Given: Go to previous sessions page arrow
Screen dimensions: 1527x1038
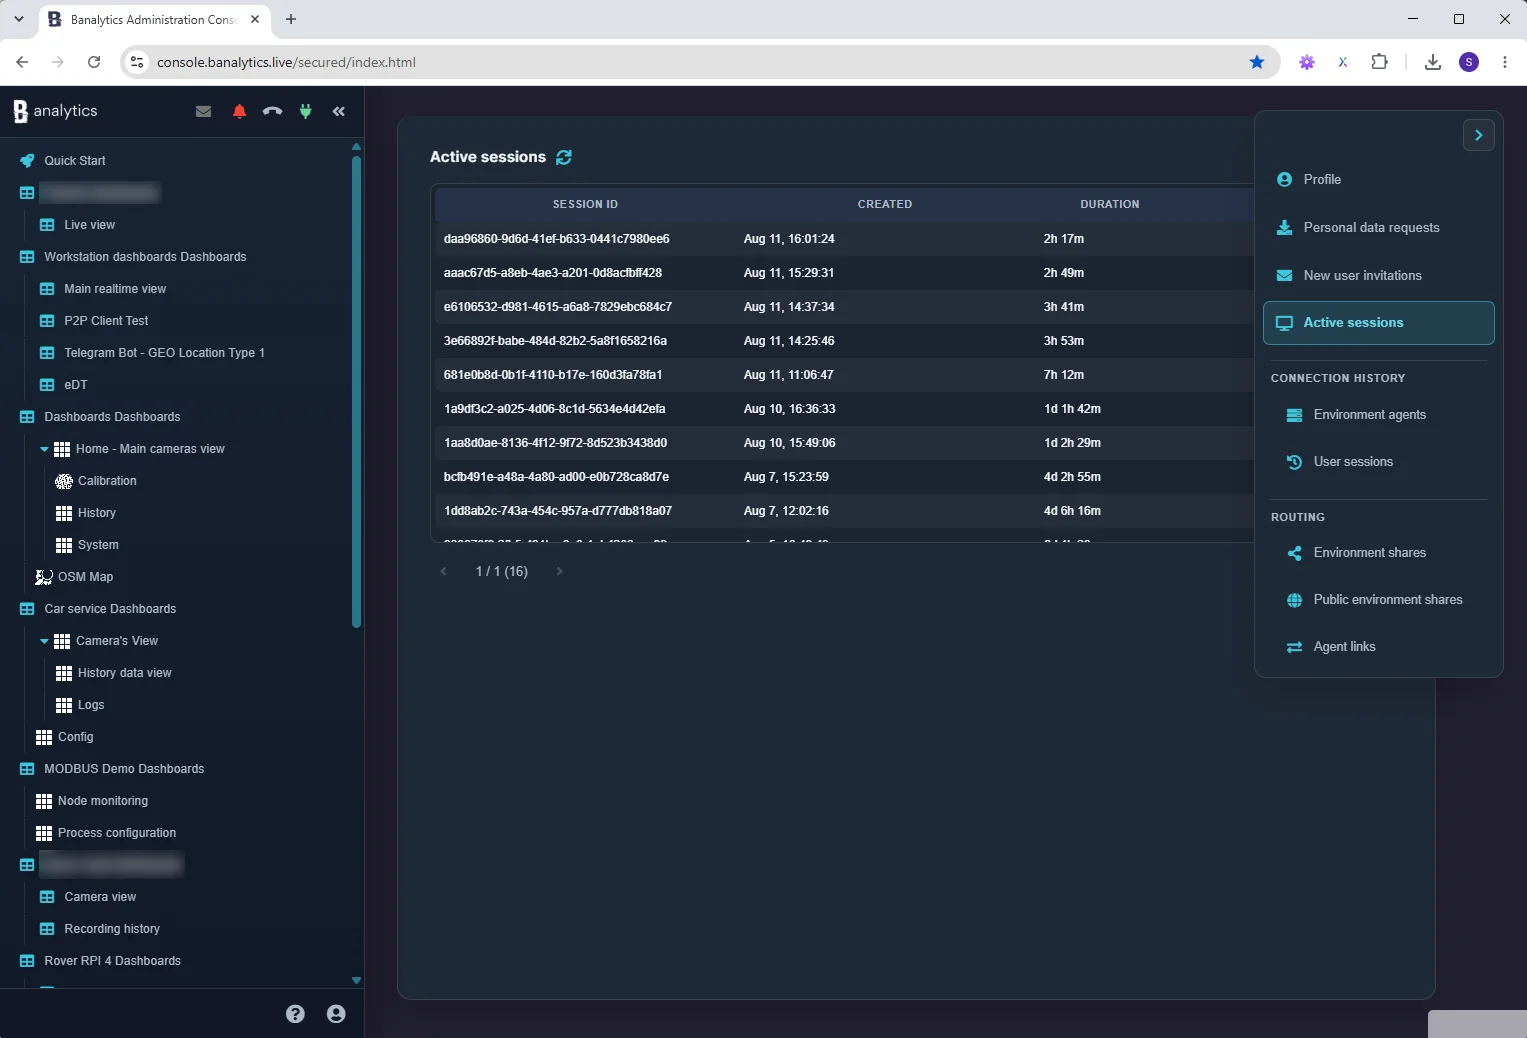Looking at the screenshot, I should (444, 571).
